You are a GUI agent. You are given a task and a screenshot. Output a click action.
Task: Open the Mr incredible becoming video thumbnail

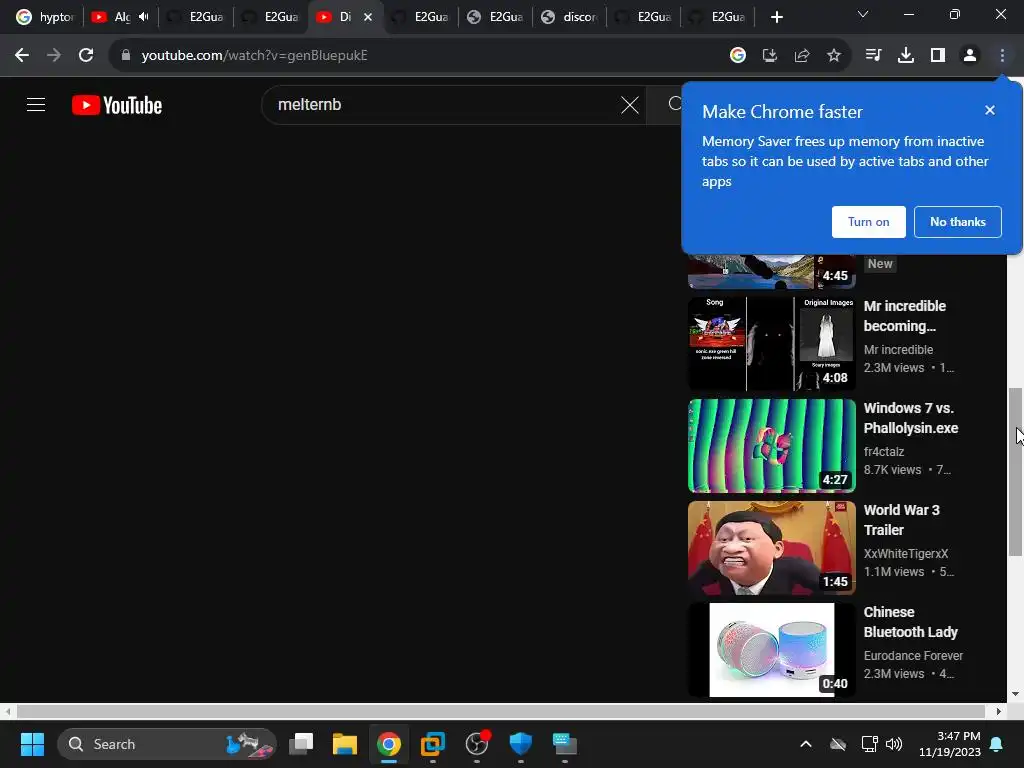[771, 344]
